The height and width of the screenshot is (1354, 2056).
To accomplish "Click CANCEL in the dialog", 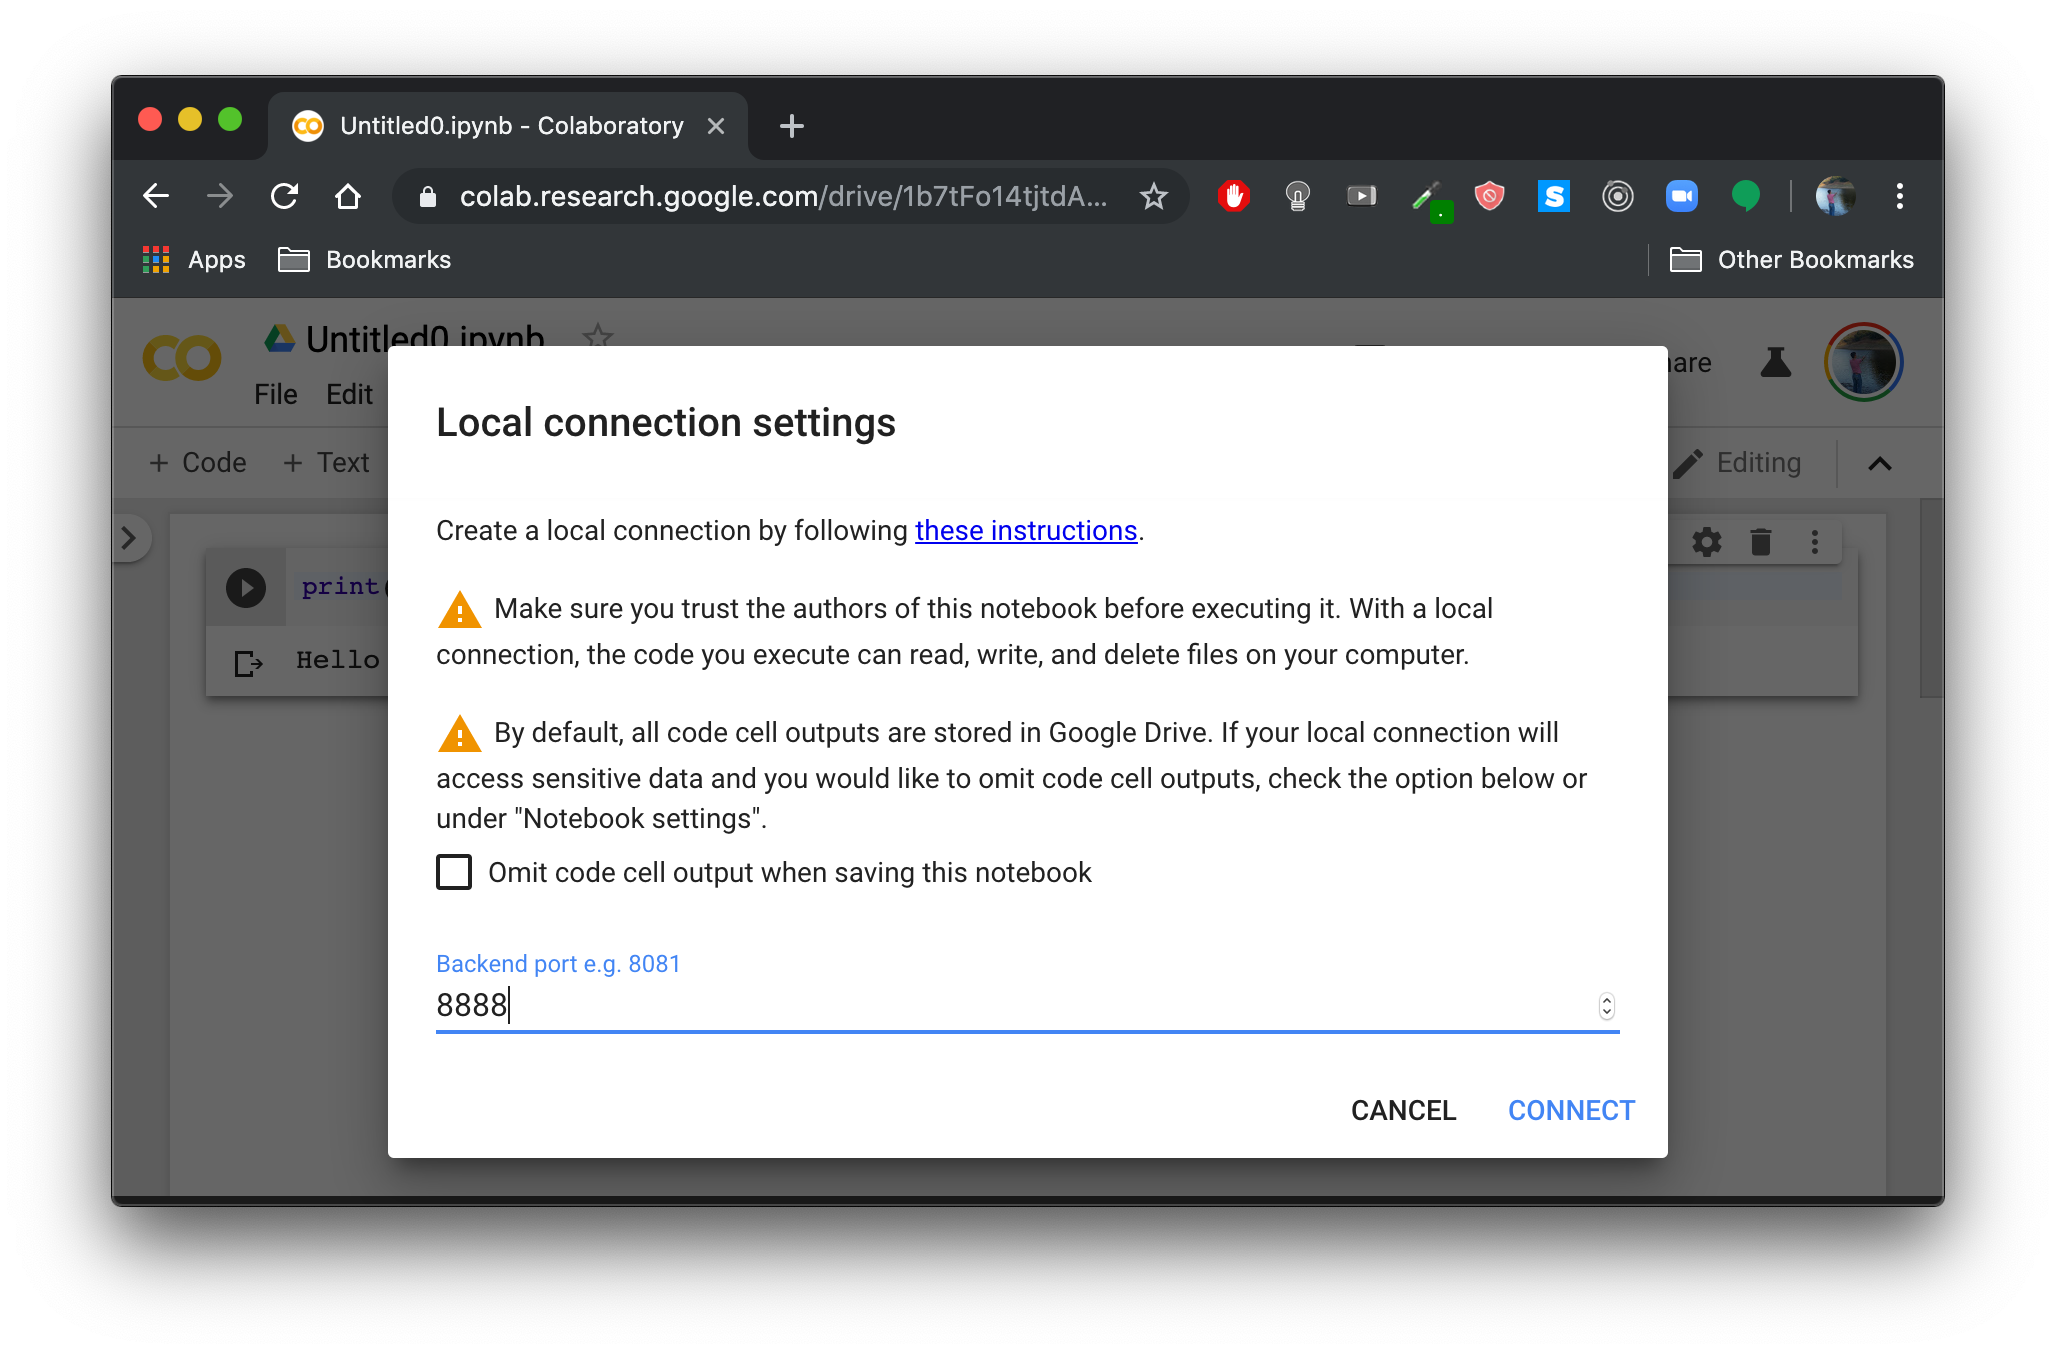I will [x=1403, y=1111].
